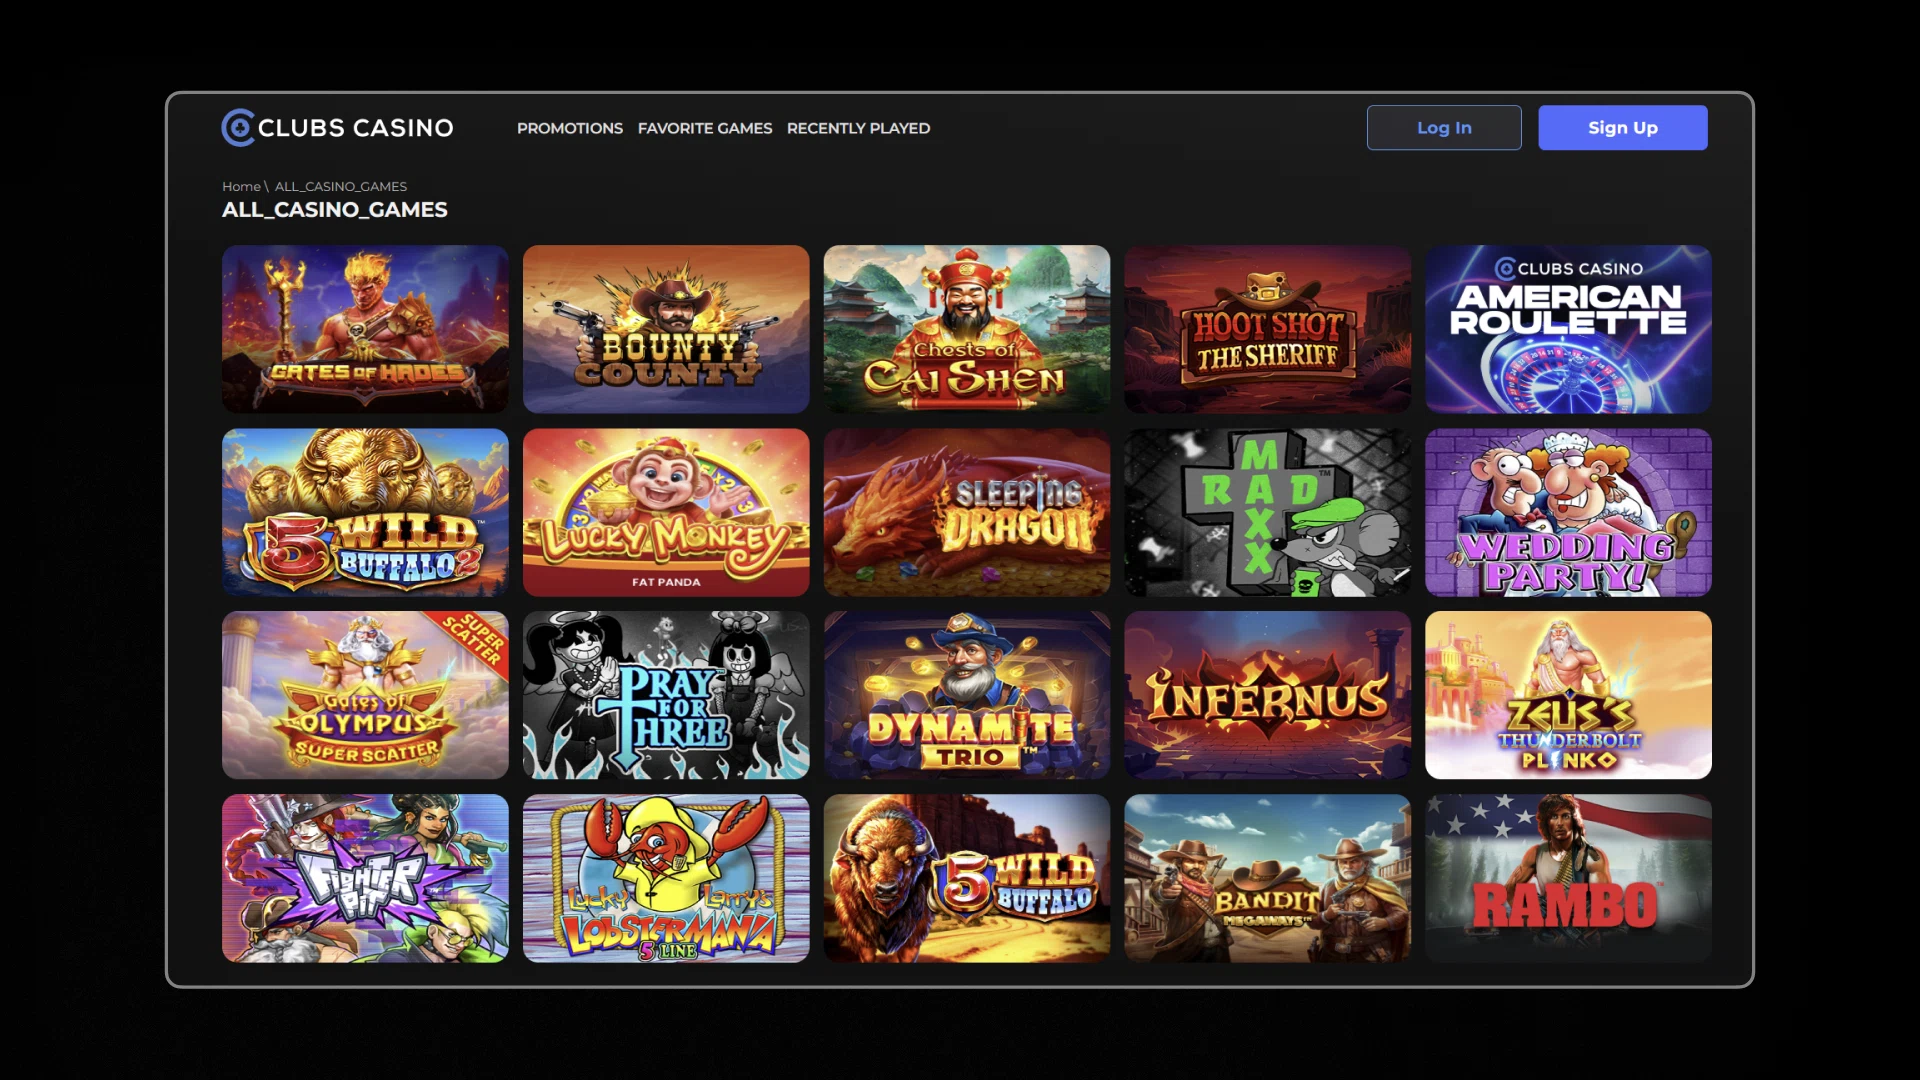The width and height of the screenshot is (1920, 1080).
Task: Click the ALL_CASINO_GAMES page heading
Action: (335, 210)
